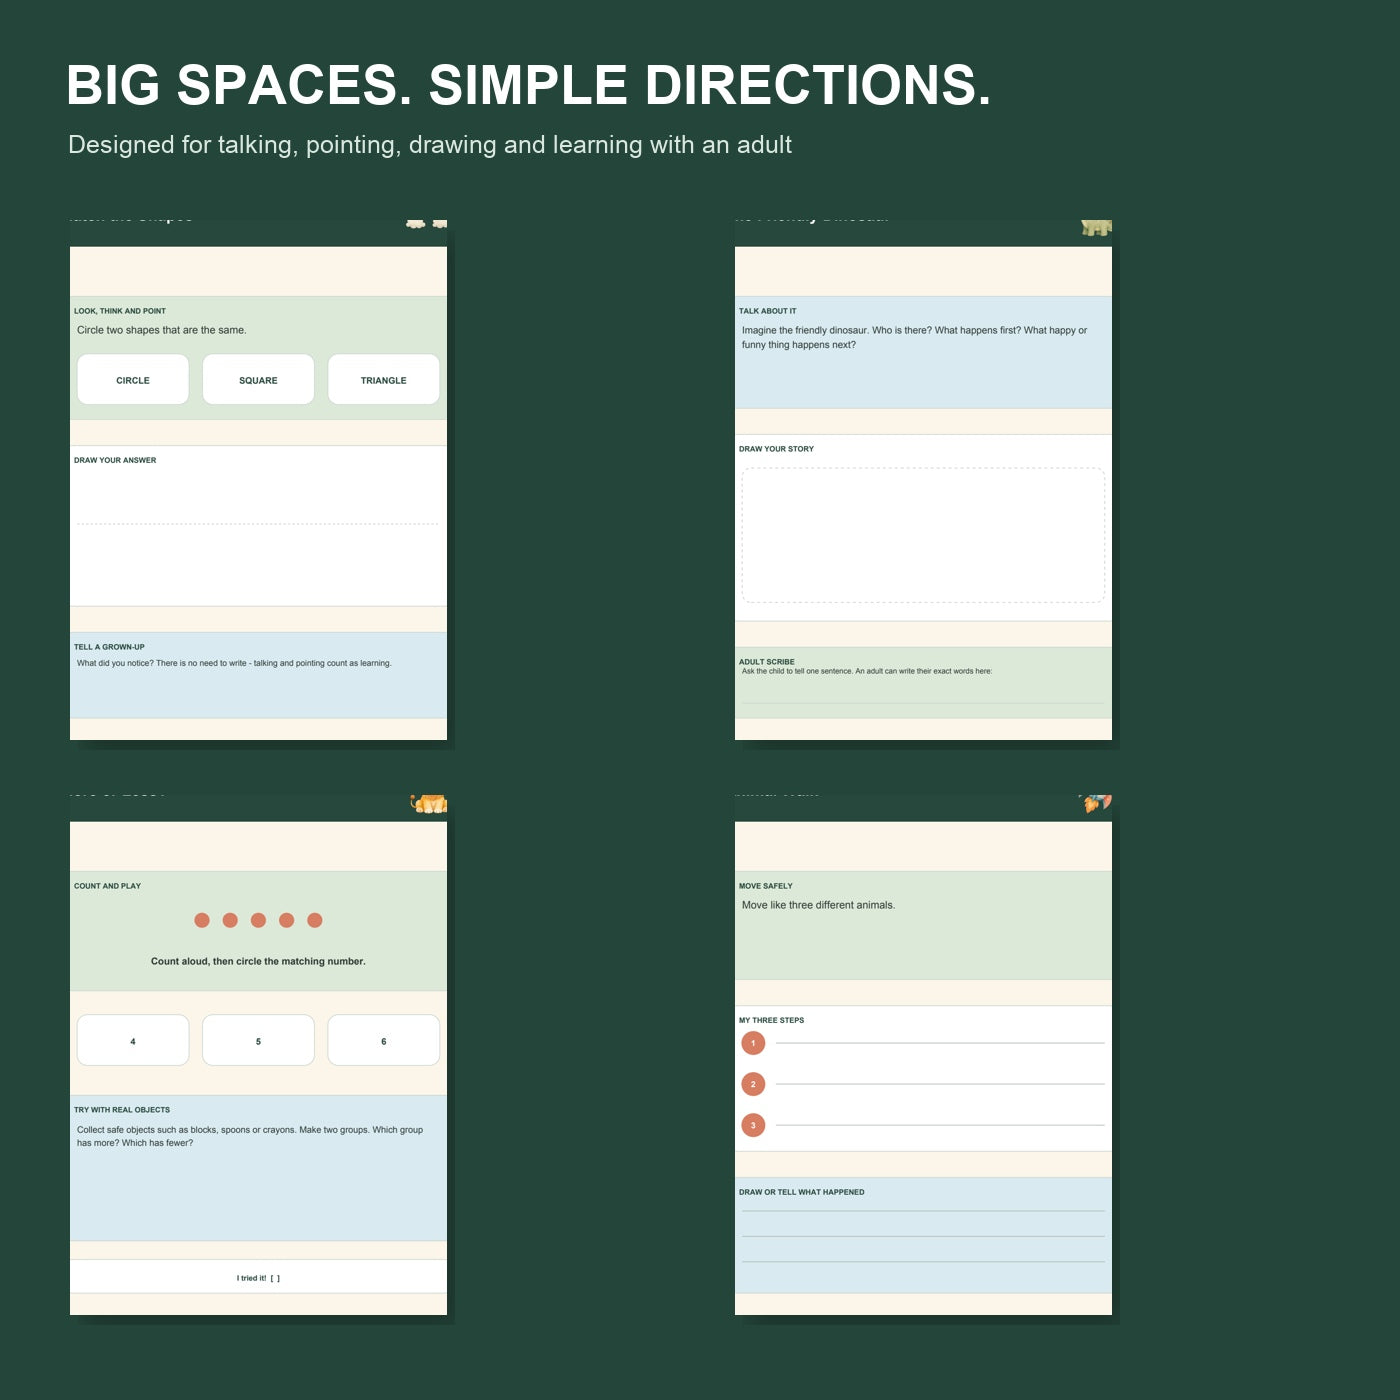Click the numbered circle 2 under My Three Steps
This screenshot has height=1400, width=1400.
pyautogui.click(x=753, y=1084)
